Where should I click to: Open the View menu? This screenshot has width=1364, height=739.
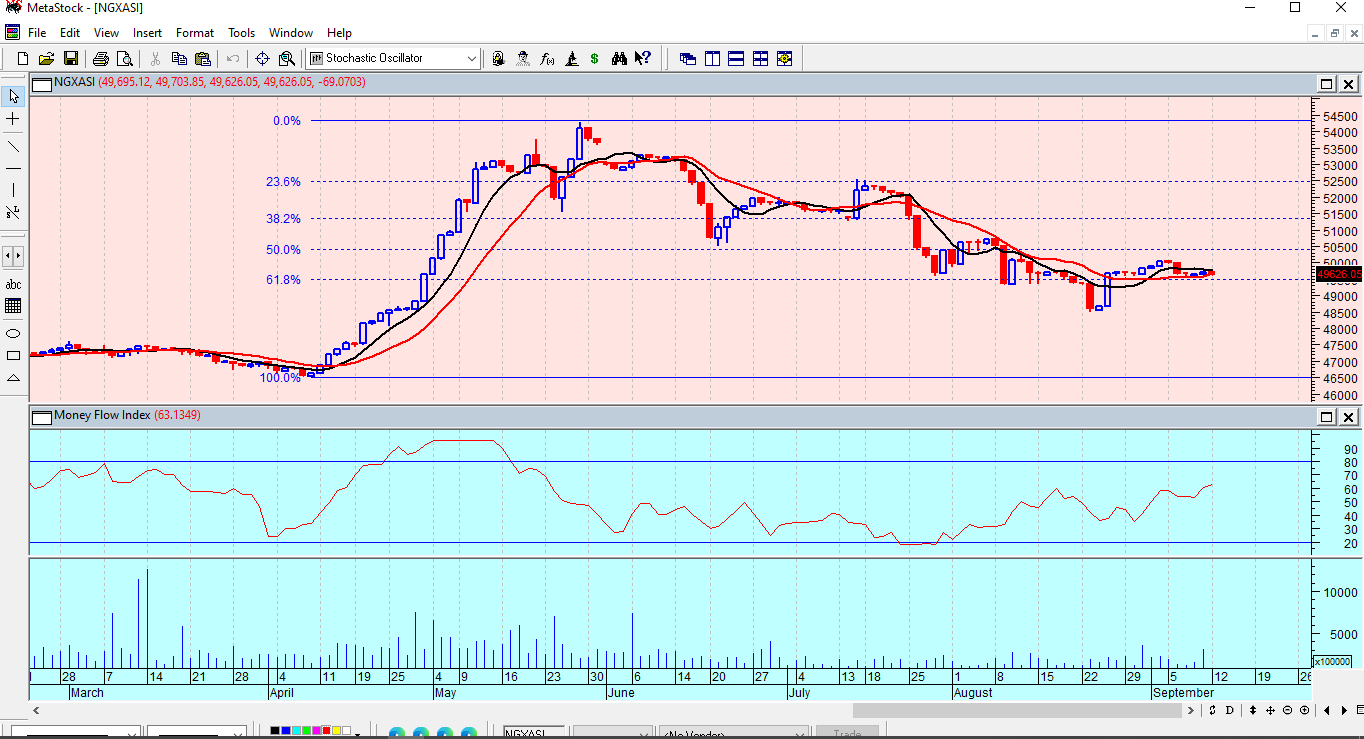pyautogui.click(x=106, y=33)
